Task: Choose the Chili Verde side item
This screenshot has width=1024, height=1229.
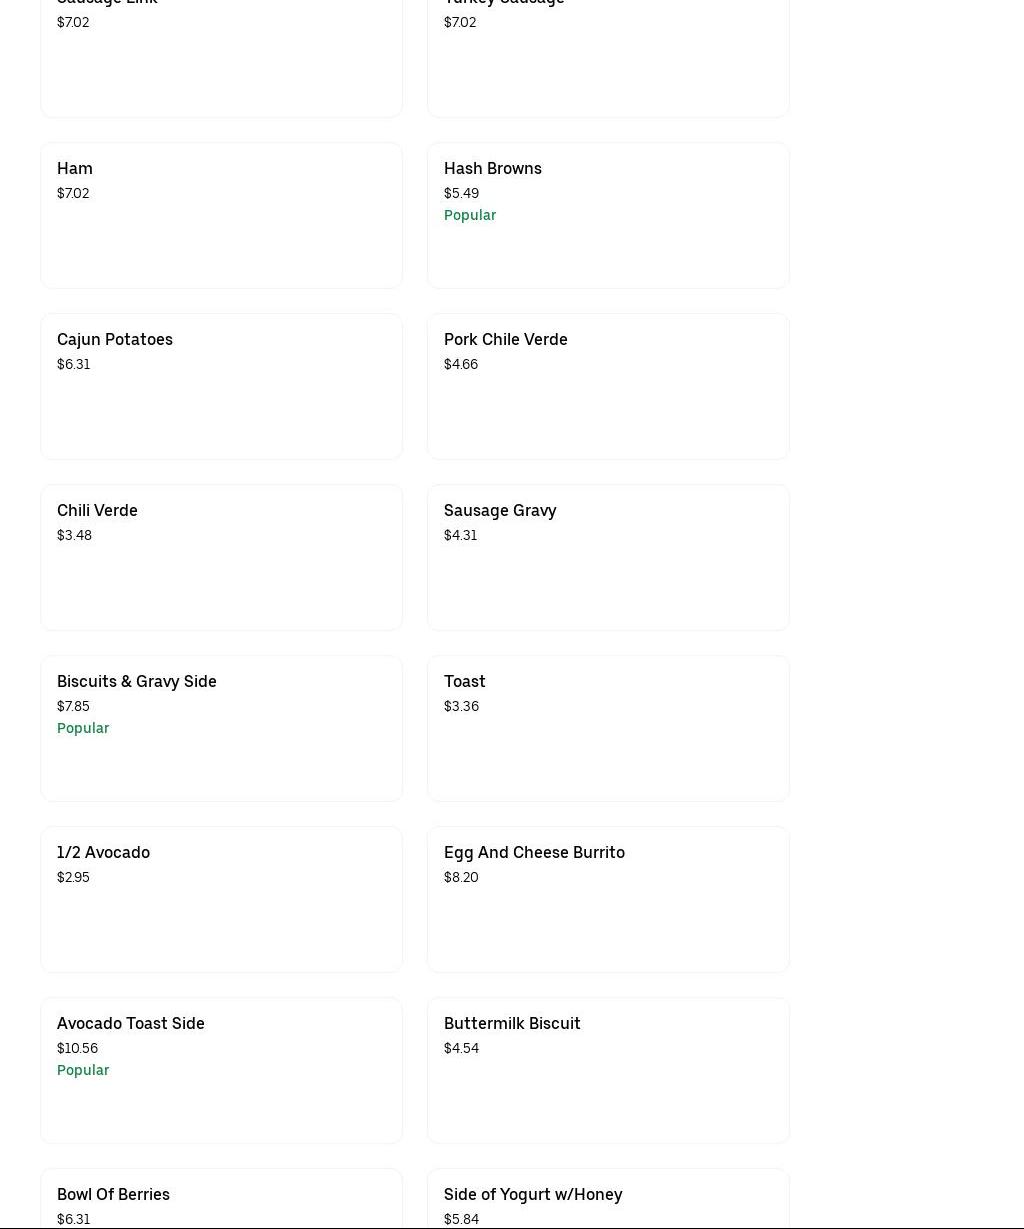Action: click(x=221, y=557)
